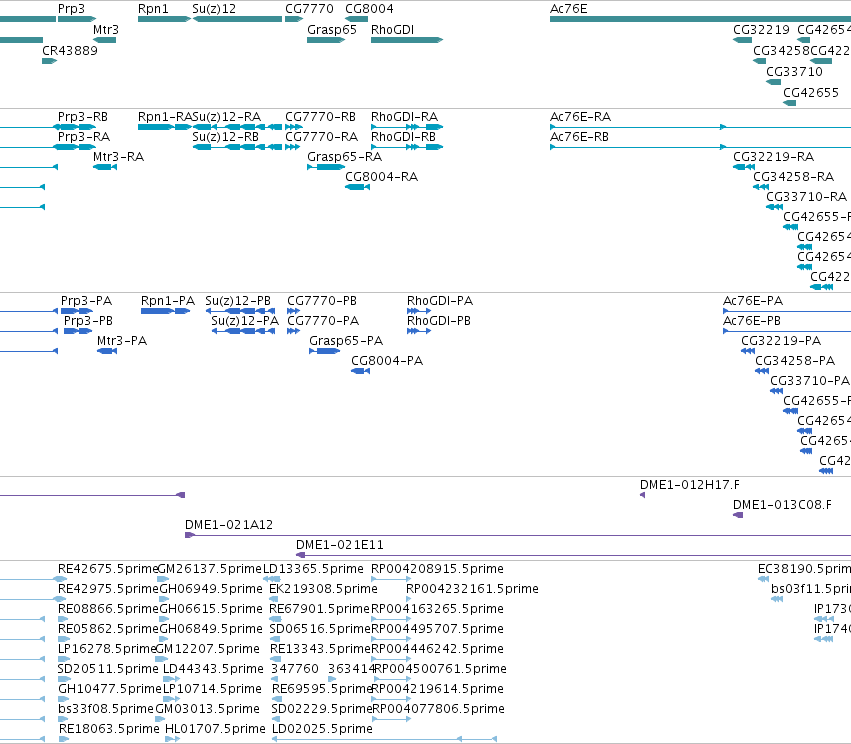Select the RhoGDI gene bar

pos(407,40)
